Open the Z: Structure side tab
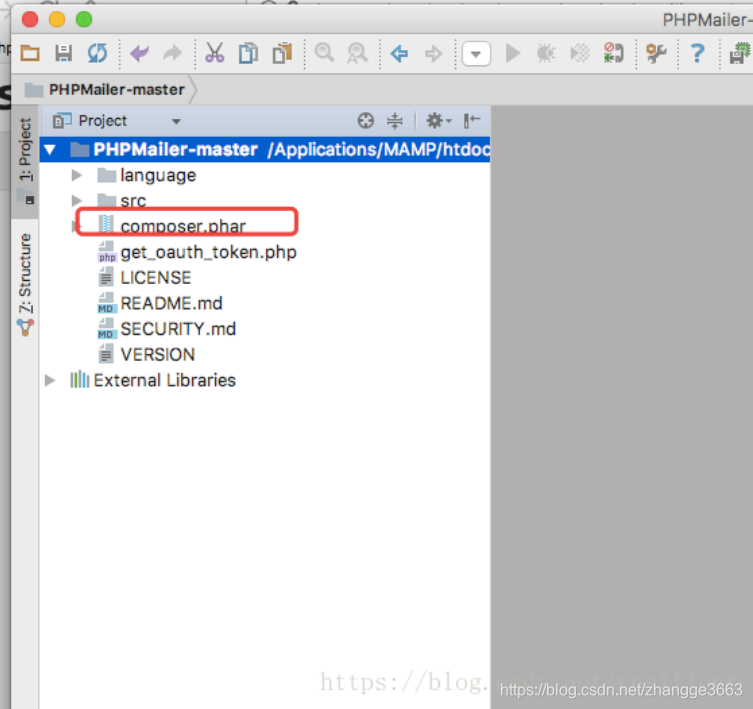753x709 pixels. click(25, 283)
